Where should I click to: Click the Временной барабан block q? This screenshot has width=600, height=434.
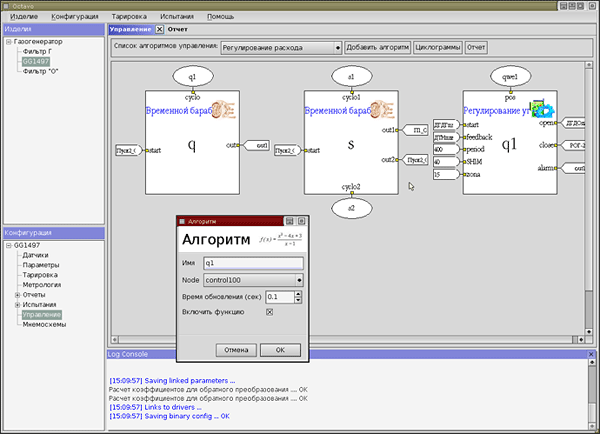click(192, 143)
